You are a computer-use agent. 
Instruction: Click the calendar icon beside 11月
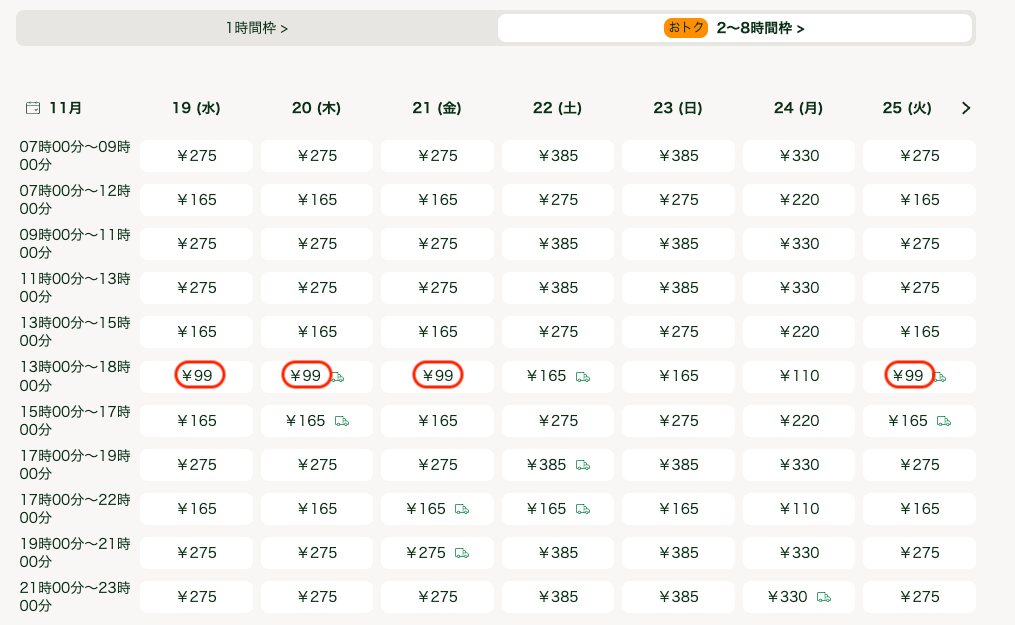[x=33, y=108]
